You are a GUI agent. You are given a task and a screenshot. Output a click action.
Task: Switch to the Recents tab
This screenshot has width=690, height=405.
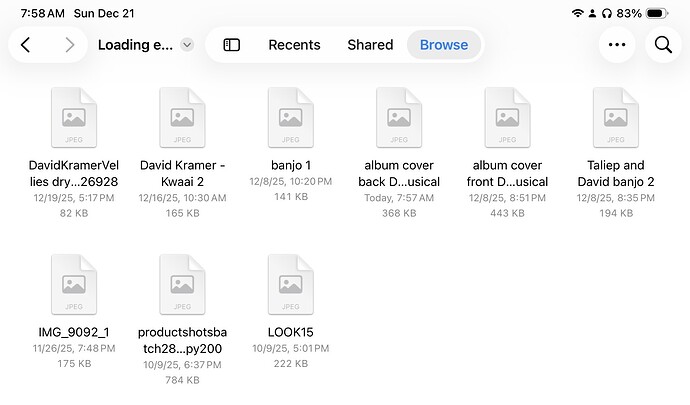pyautogui.click(x=294, y=45)
